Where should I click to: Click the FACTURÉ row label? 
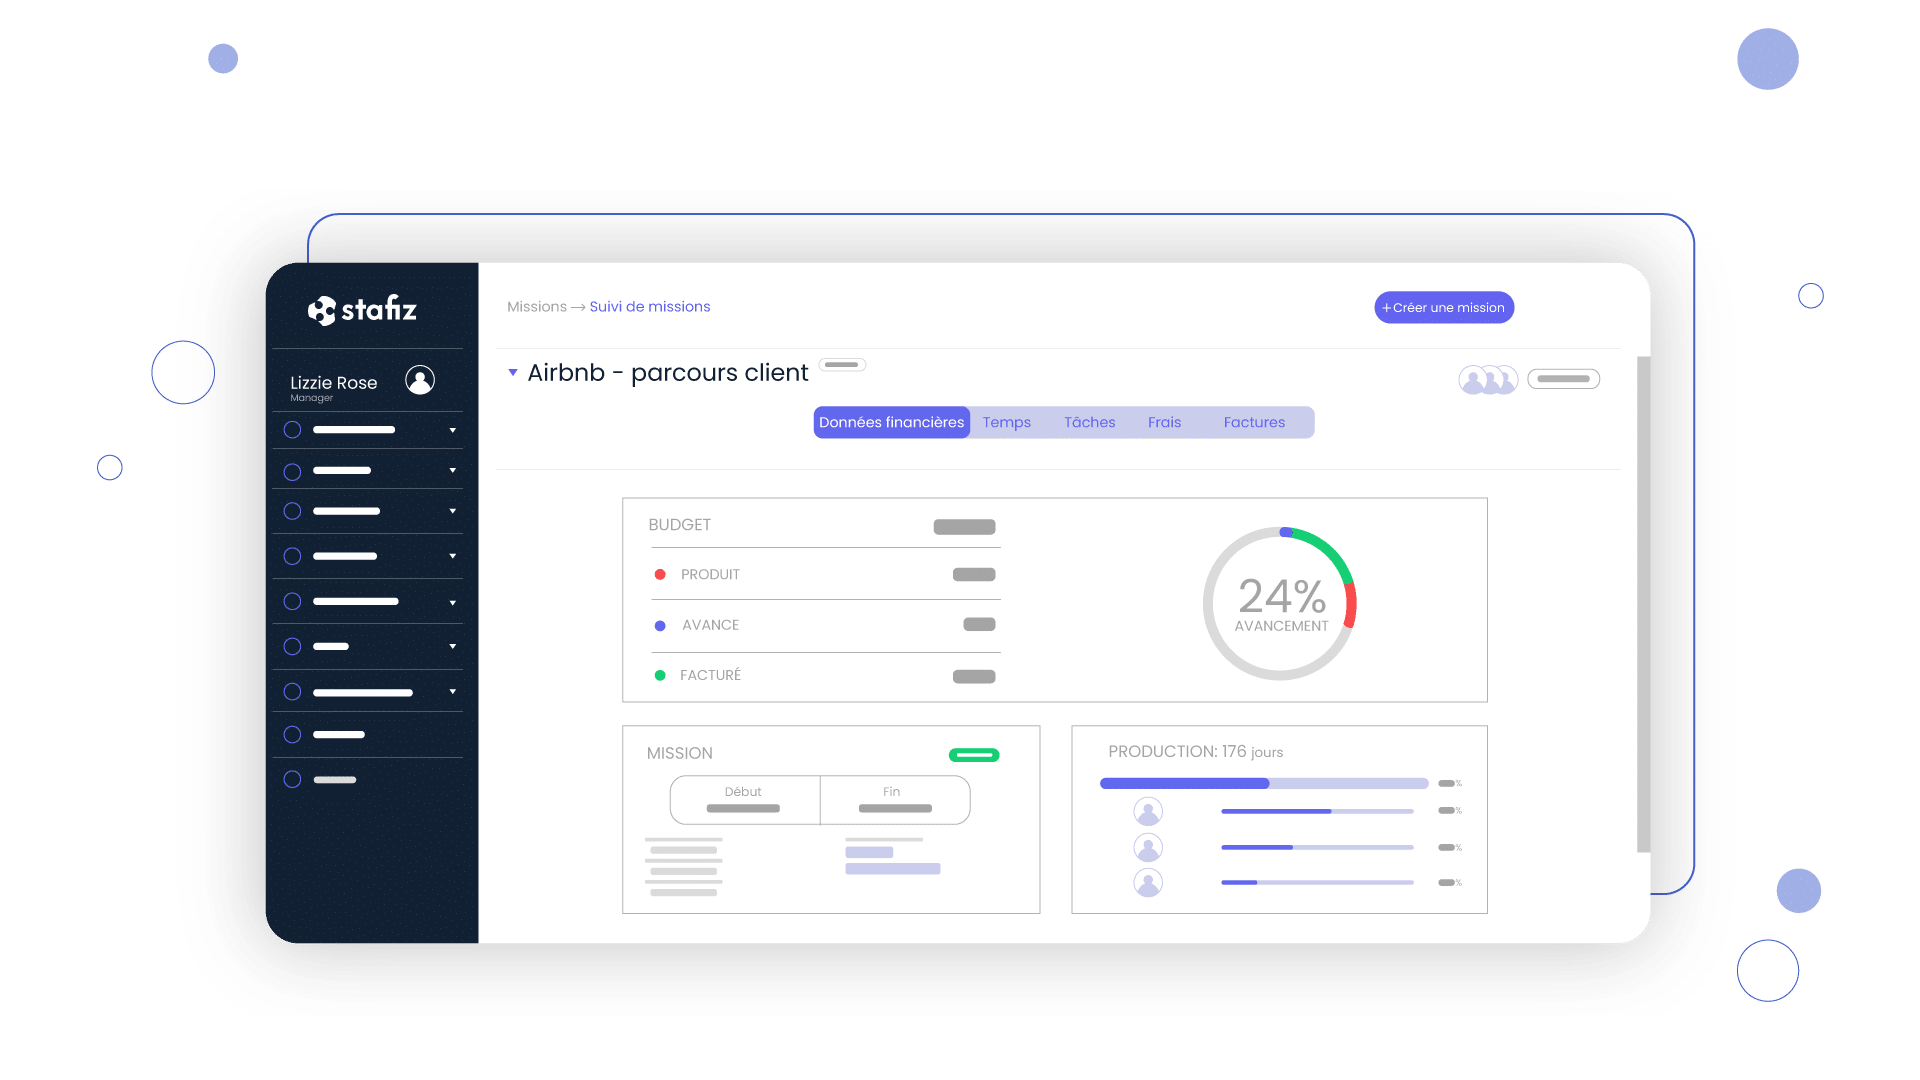tap(710, 676)
